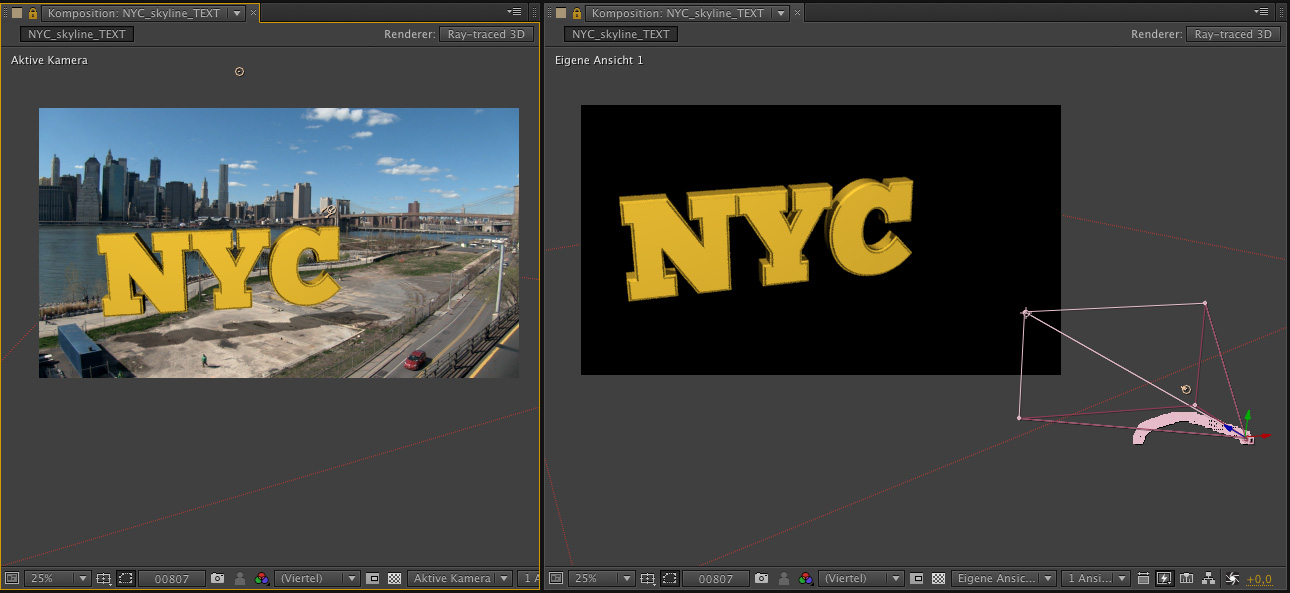Click the exposure value +0,0
This screenshot has width=1290, height=593.
coord(1259,578)
